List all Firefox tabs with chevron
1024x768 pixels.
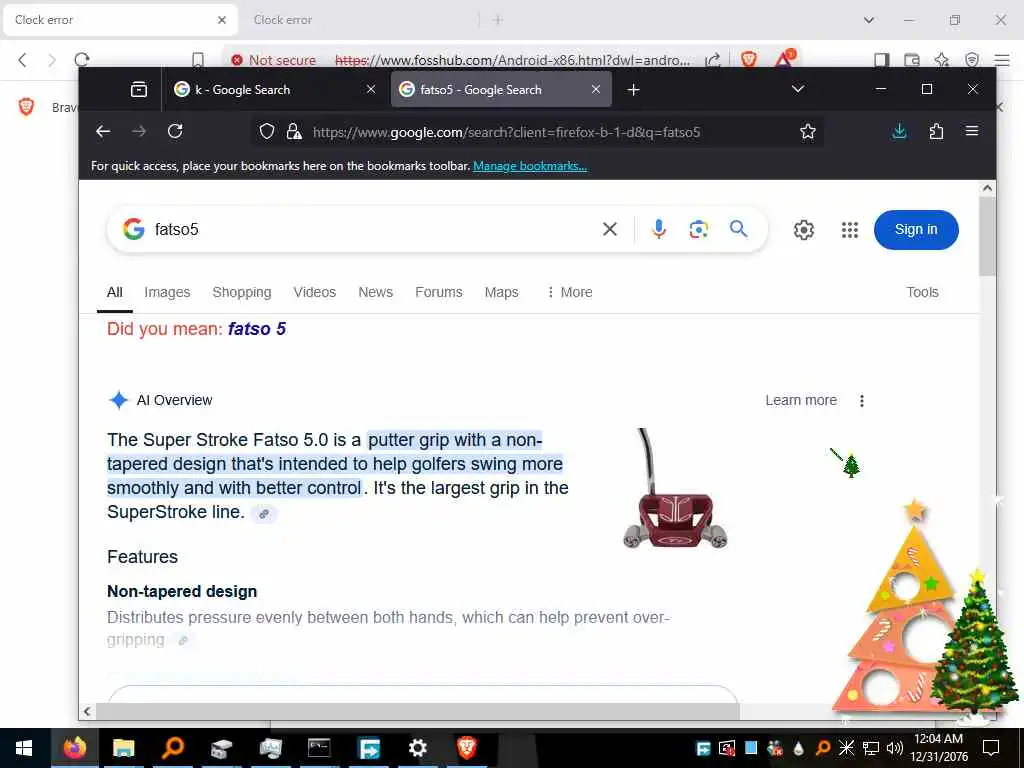tap(797, 89)
